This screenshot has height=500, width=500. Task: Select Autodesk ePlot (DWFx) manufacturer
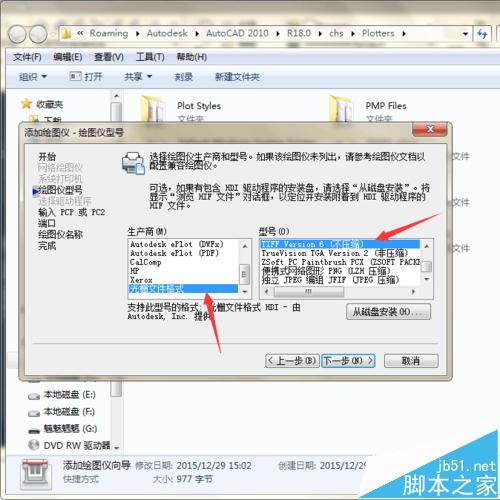184,244
